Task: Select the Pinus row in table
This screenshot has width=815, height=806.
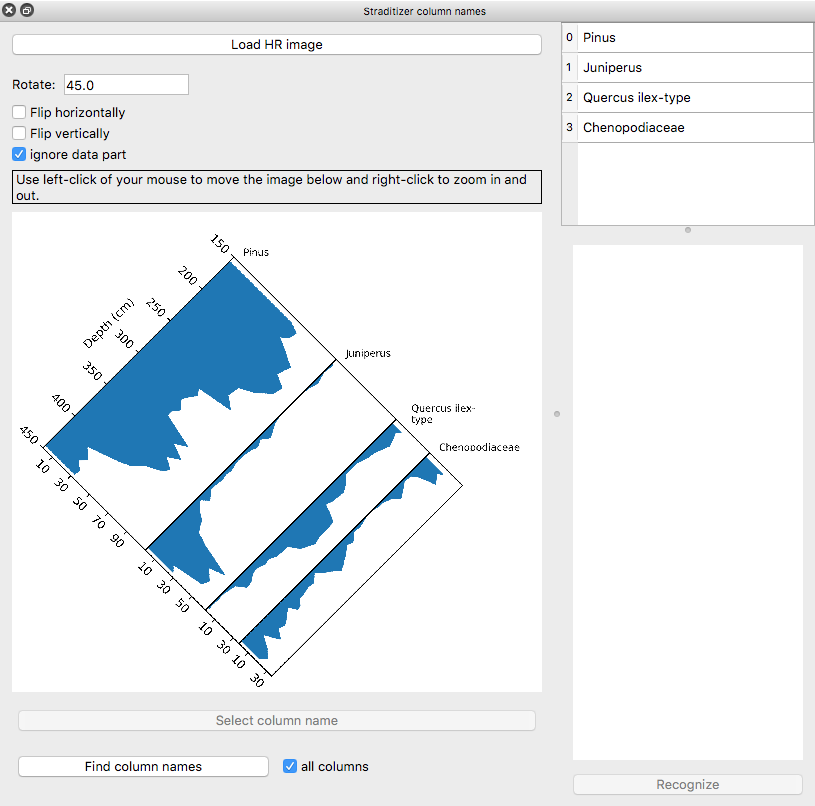Action: point(695,37)
